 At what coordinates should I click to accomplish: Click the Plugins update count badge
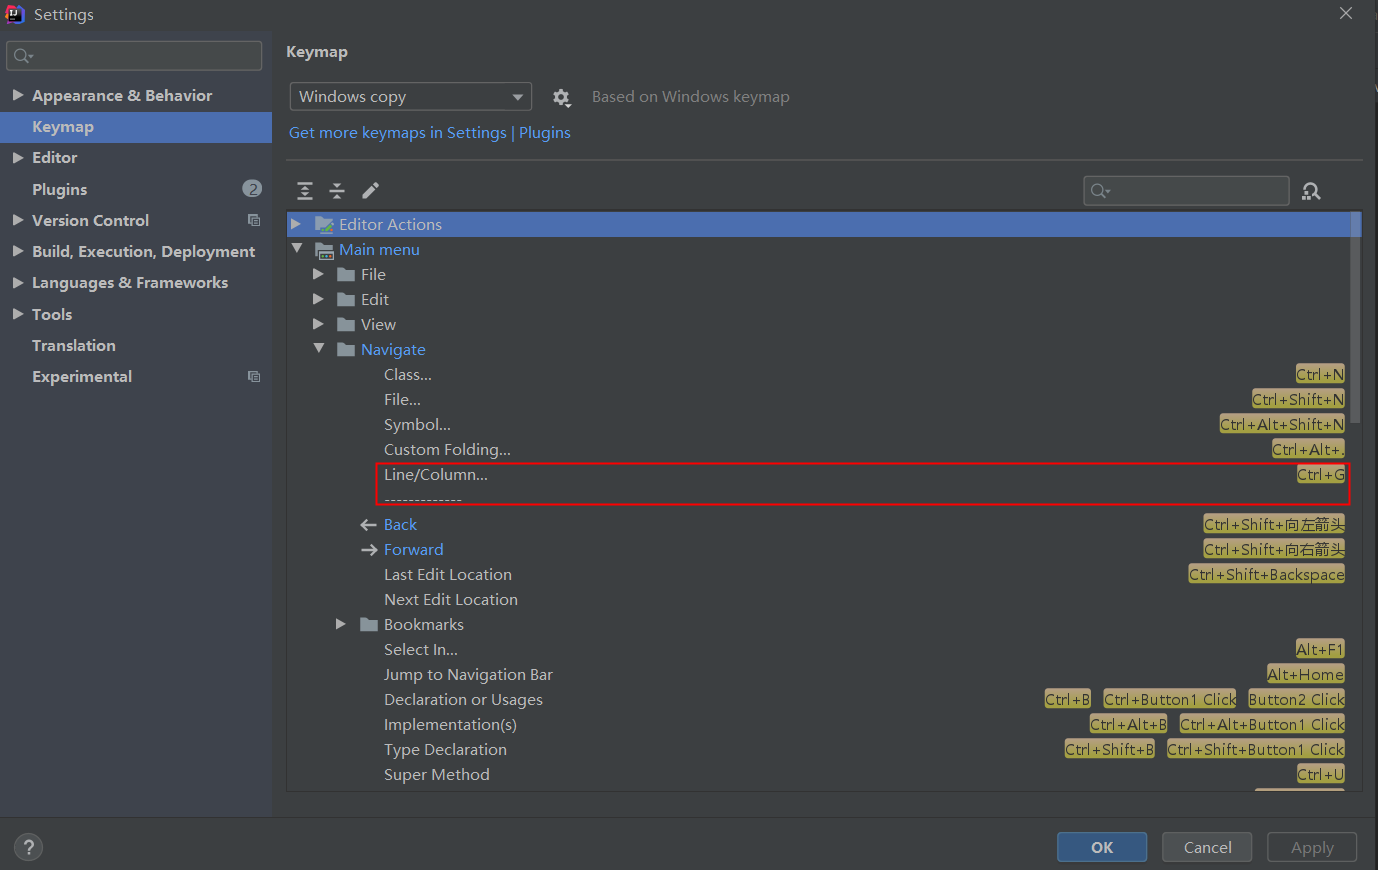point(252,188)
